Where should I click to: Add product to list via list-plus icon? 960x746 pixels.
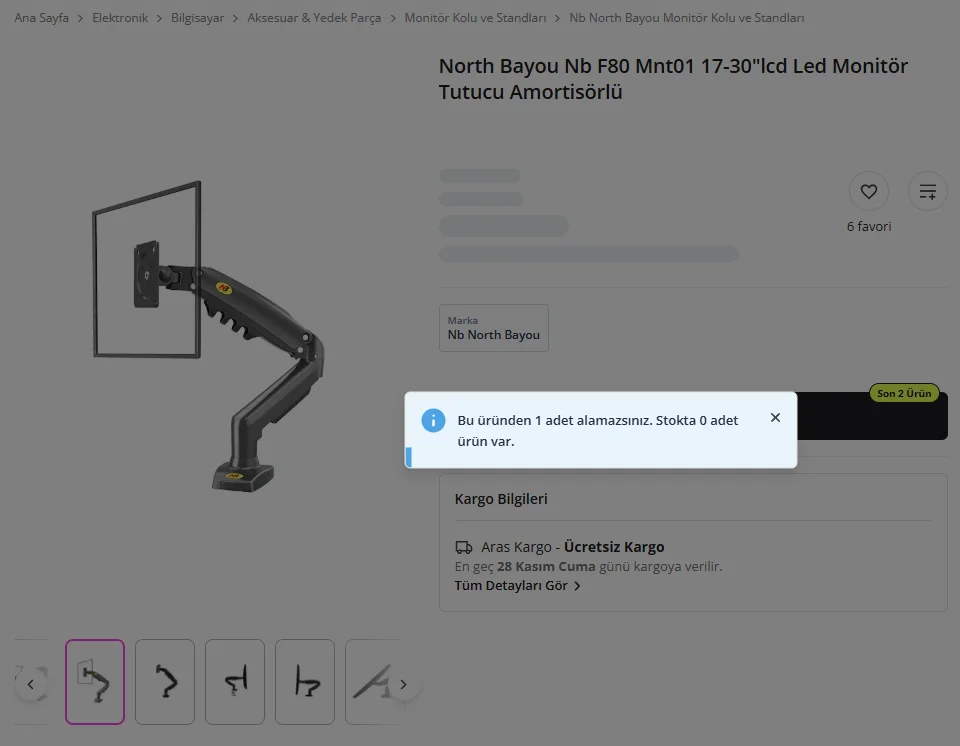click(928, 191)
